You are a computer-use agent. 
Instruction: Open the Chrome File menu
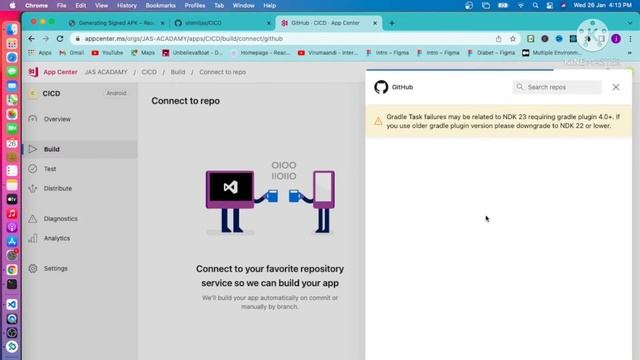tap(62, 6)
